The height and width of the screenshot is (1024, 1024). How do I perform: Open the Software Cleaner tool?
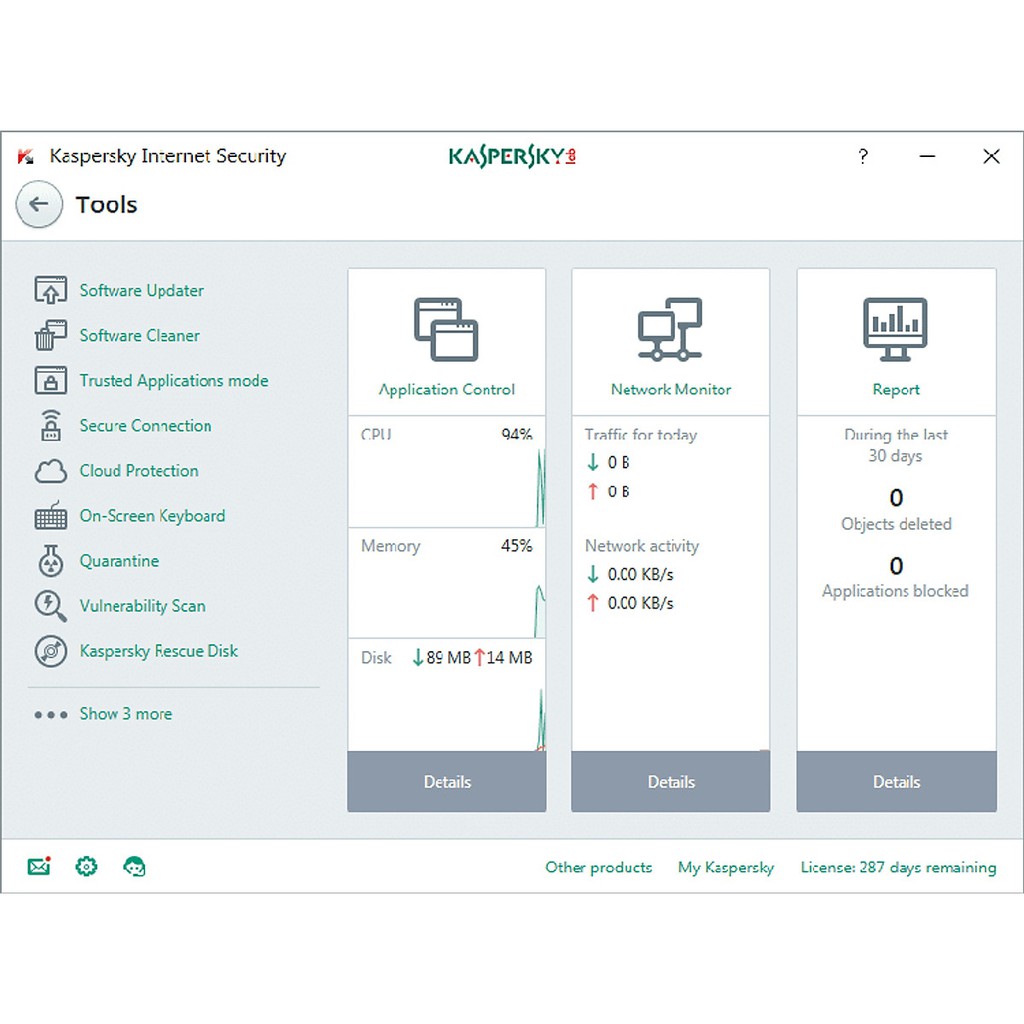(139, 335)
